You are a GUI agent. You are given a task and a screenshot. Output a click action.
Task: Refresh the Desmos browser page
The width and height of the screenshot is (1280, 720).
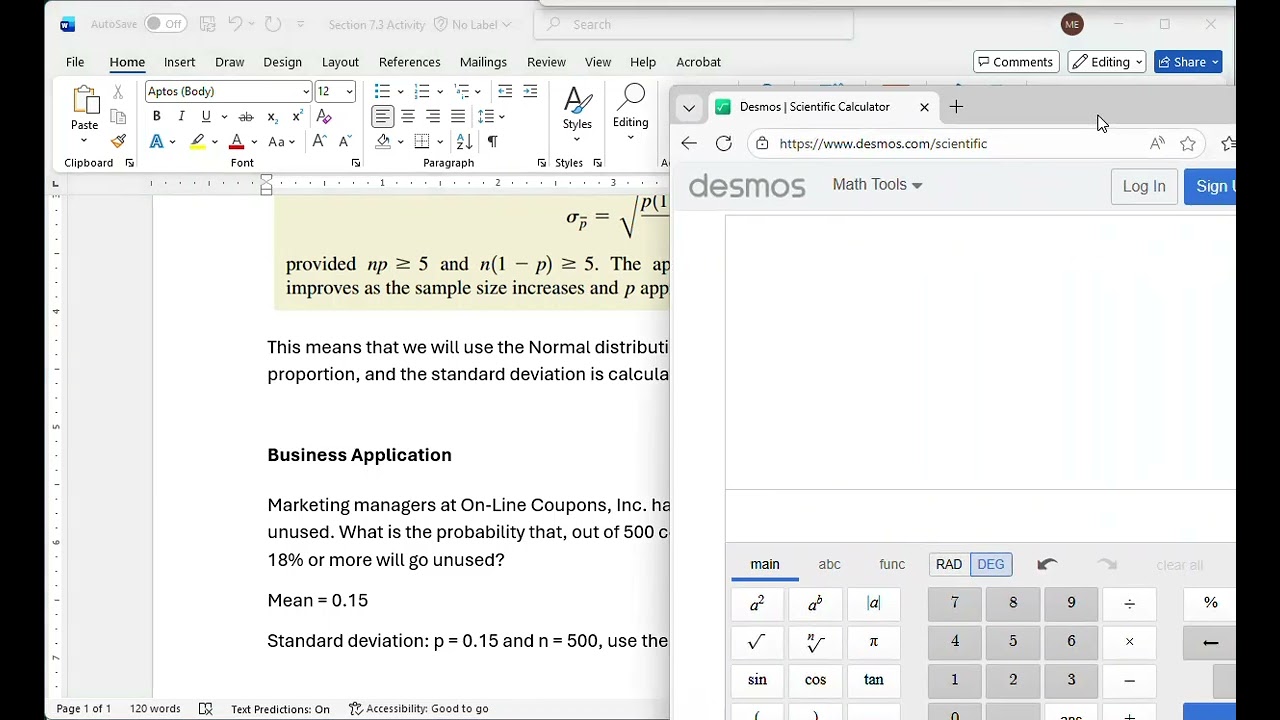(724, 143)
